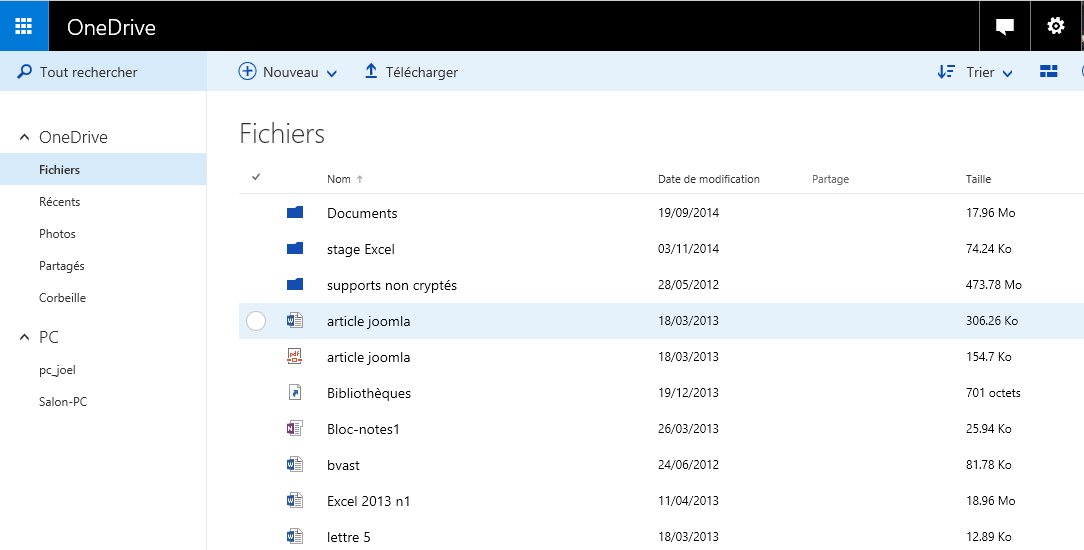
Task: Switch view with the tiles layout icon
Action: coord(1049,71)
